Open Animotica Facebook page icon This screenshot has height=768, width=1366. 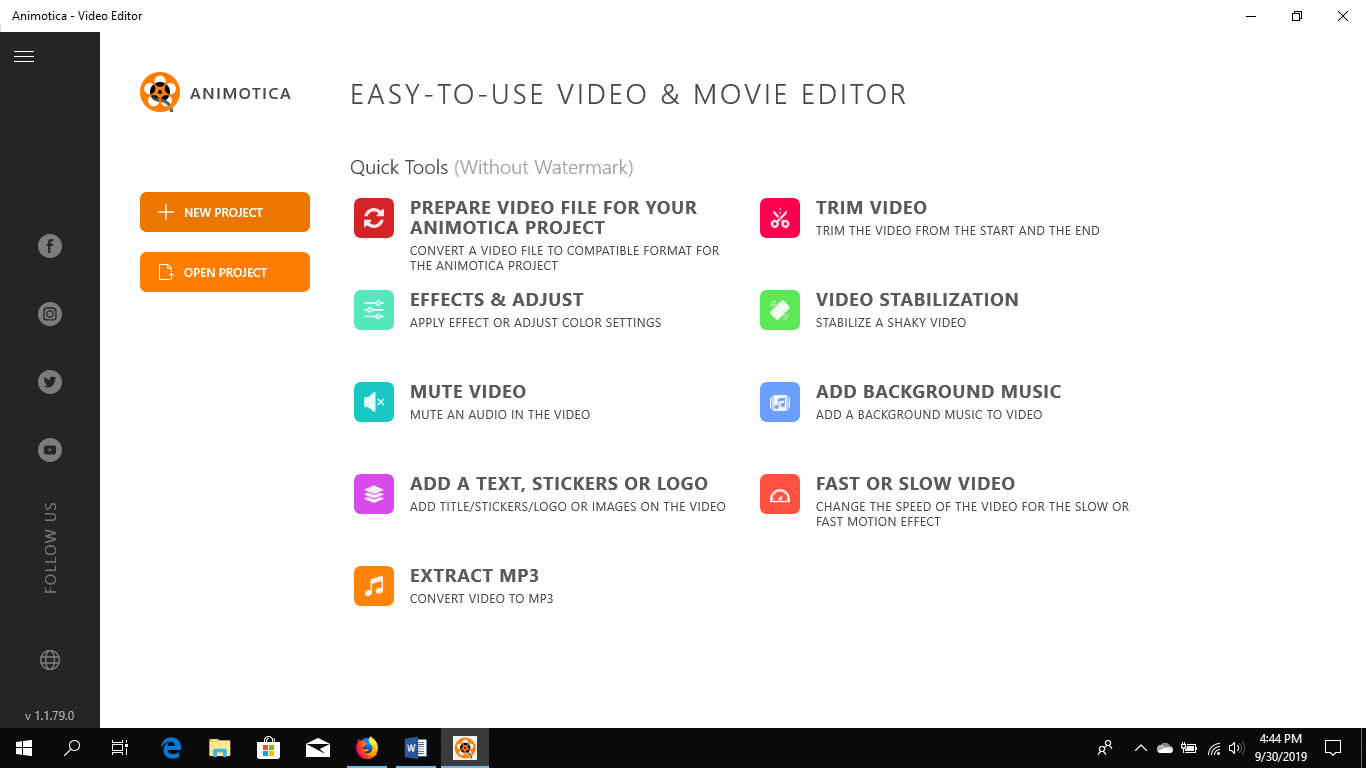click(50, 246)
